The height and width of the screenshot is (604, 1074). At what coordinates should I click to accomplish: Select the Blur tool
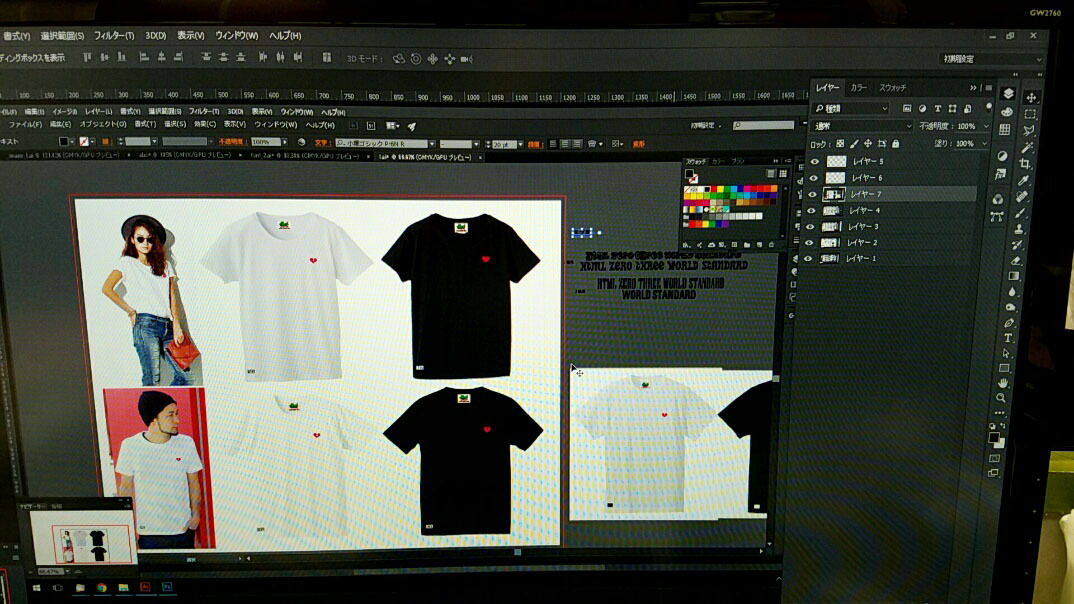pos(1013,292)
